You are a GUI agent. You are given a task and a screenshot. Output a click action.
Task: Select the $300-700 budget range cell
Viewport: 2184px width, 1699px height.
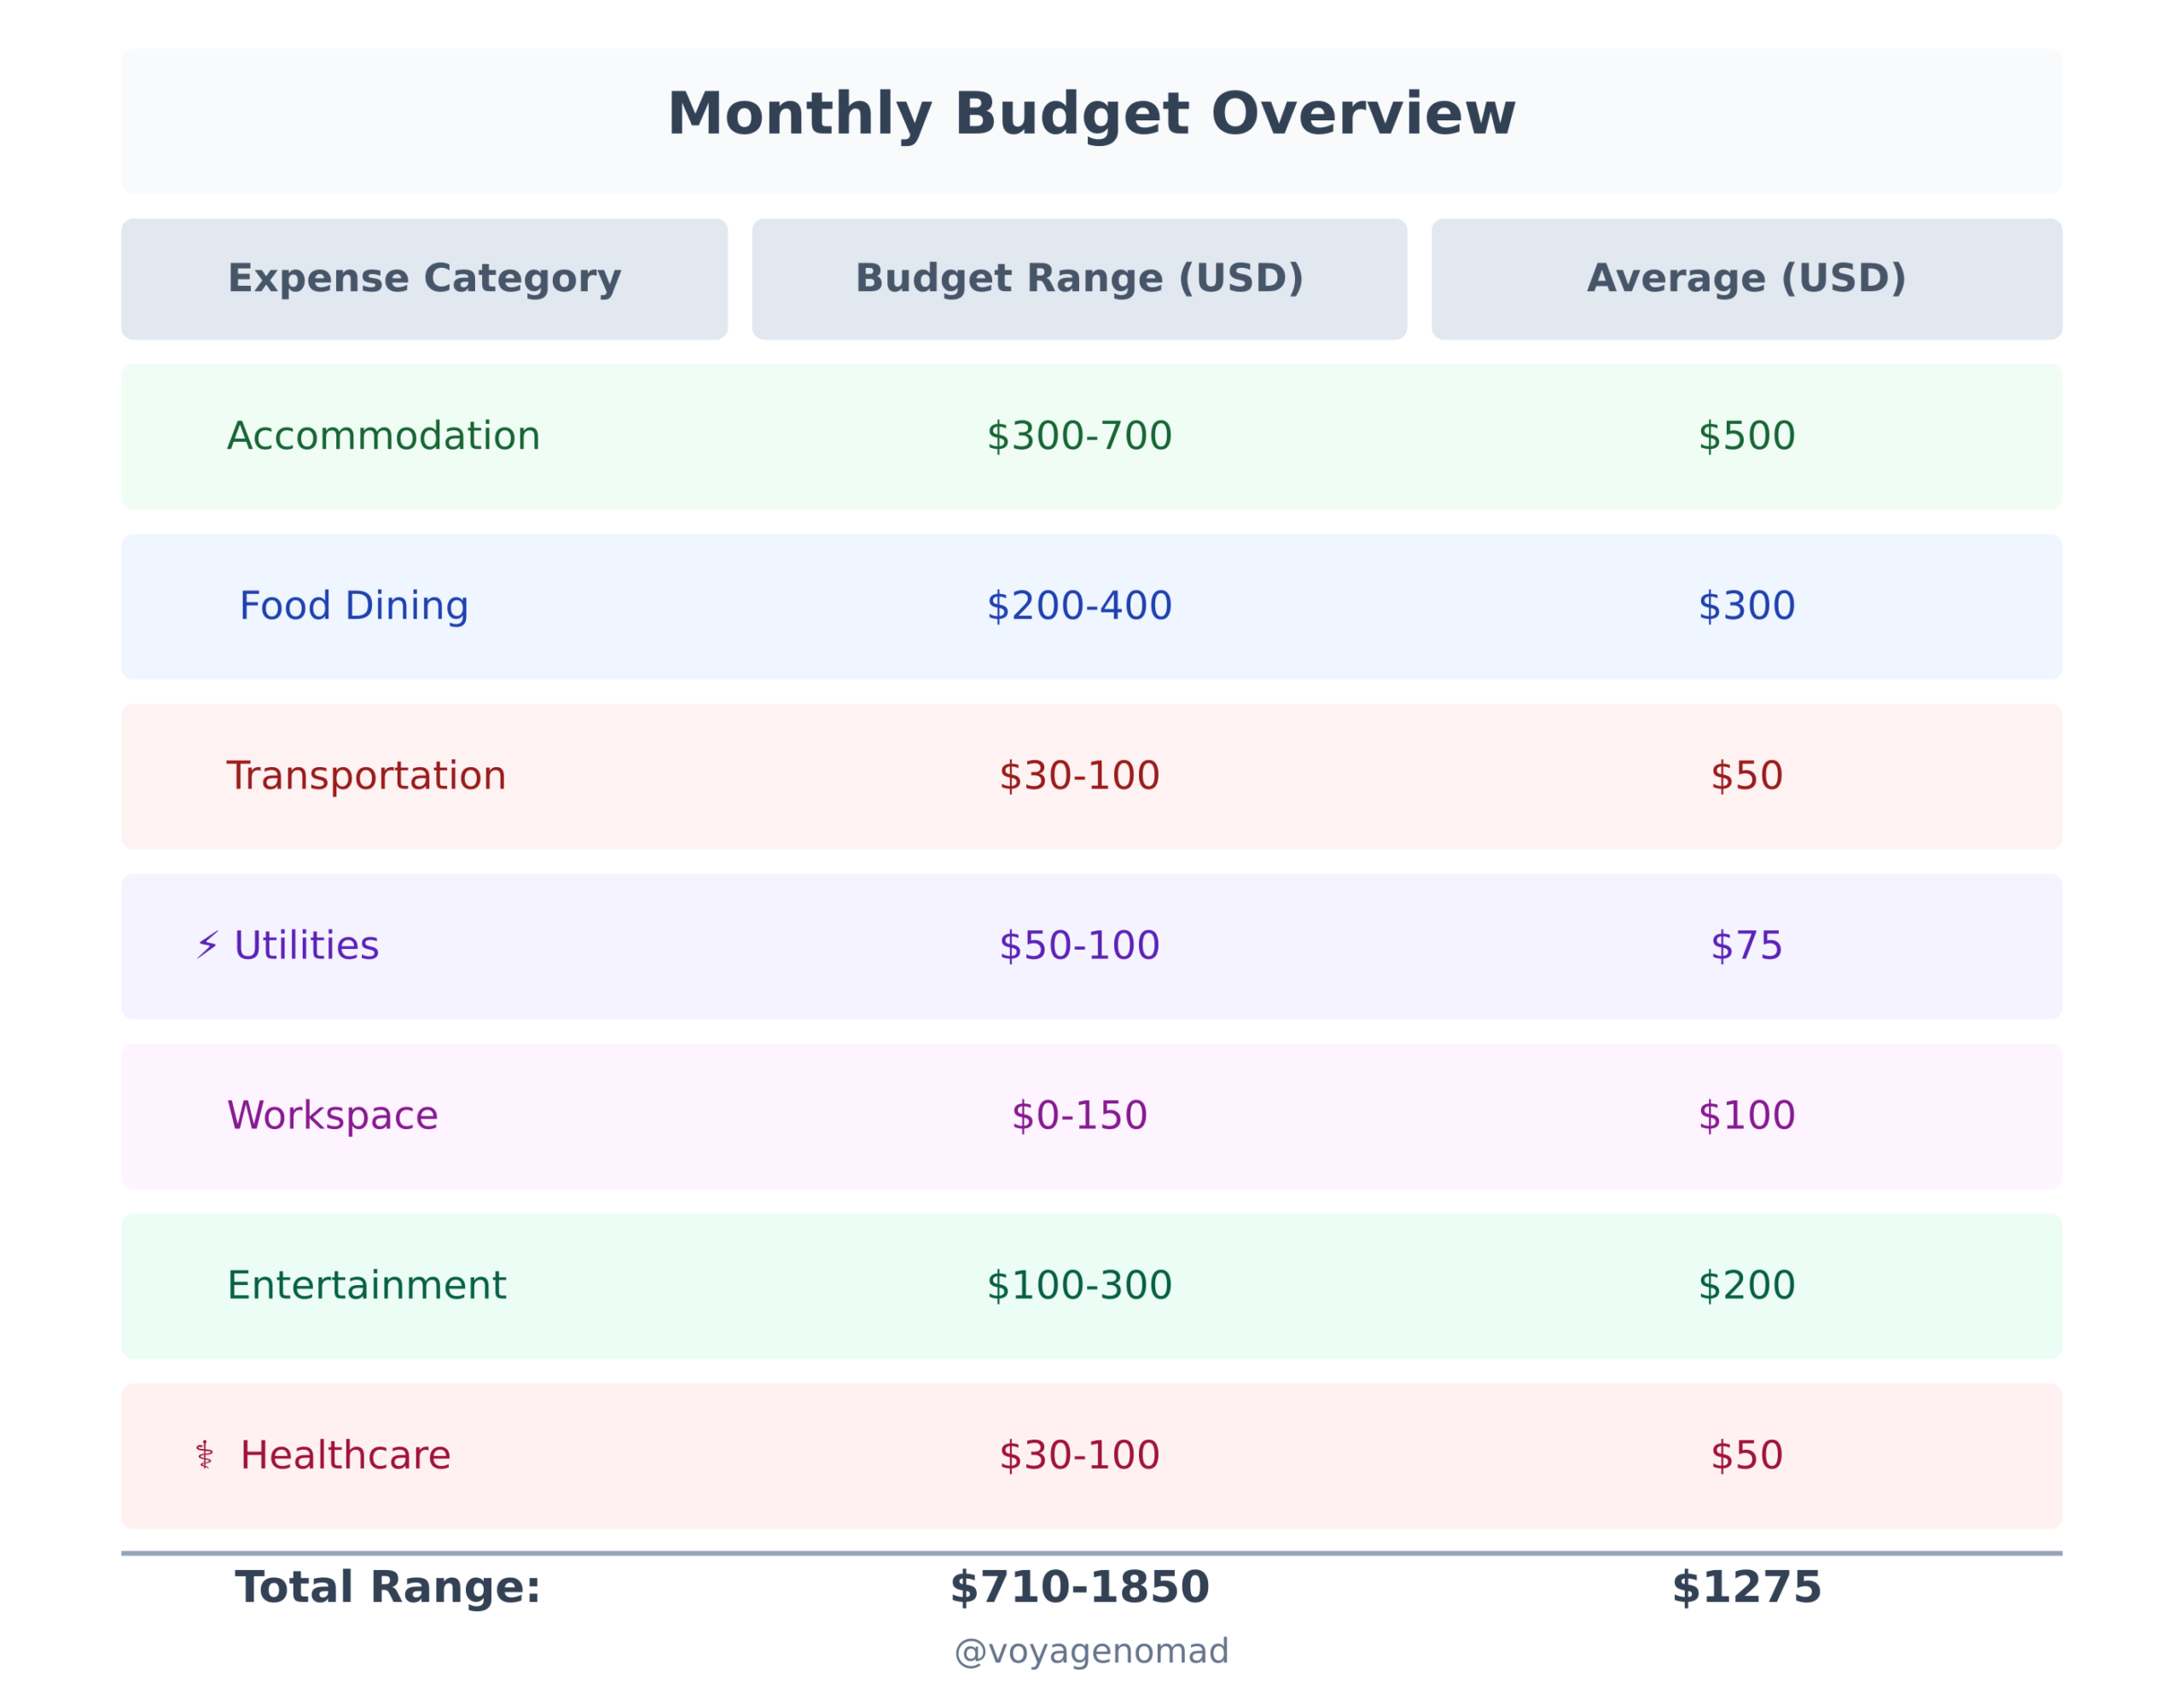click(1079, 437)
